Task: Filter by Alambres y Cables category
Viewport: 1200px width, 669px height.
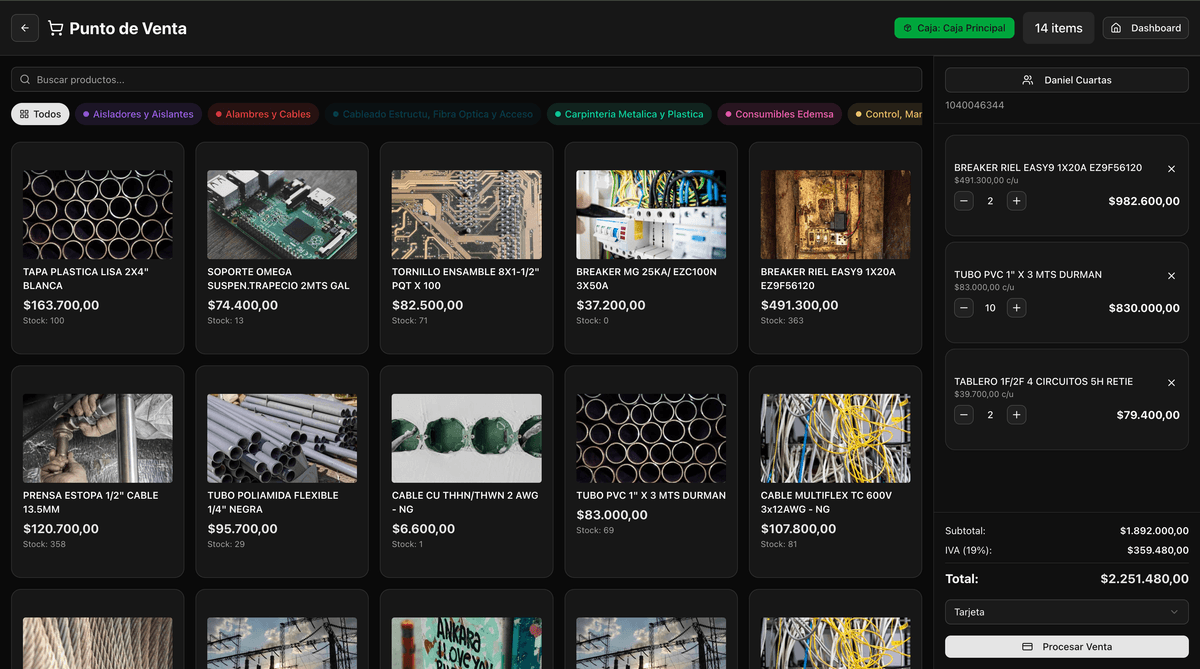Action: pyautogui.click(x=262, y=114)
